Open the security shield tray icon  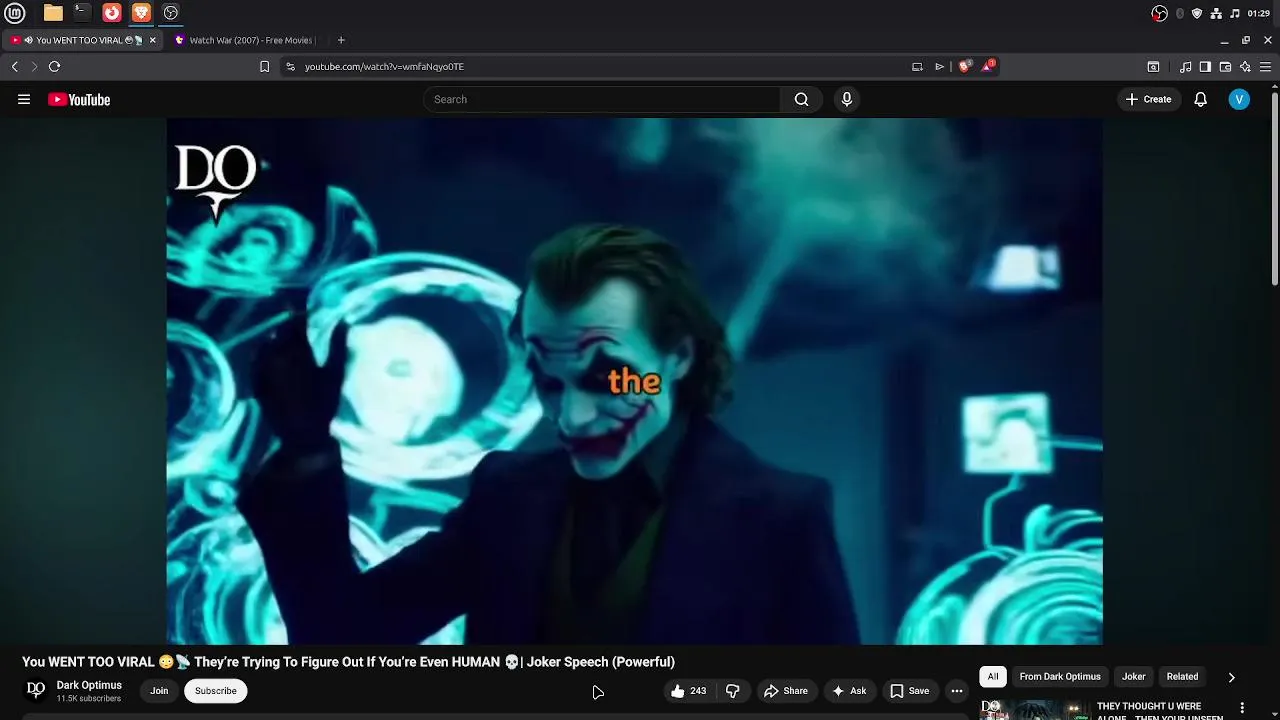(1197, 13)
